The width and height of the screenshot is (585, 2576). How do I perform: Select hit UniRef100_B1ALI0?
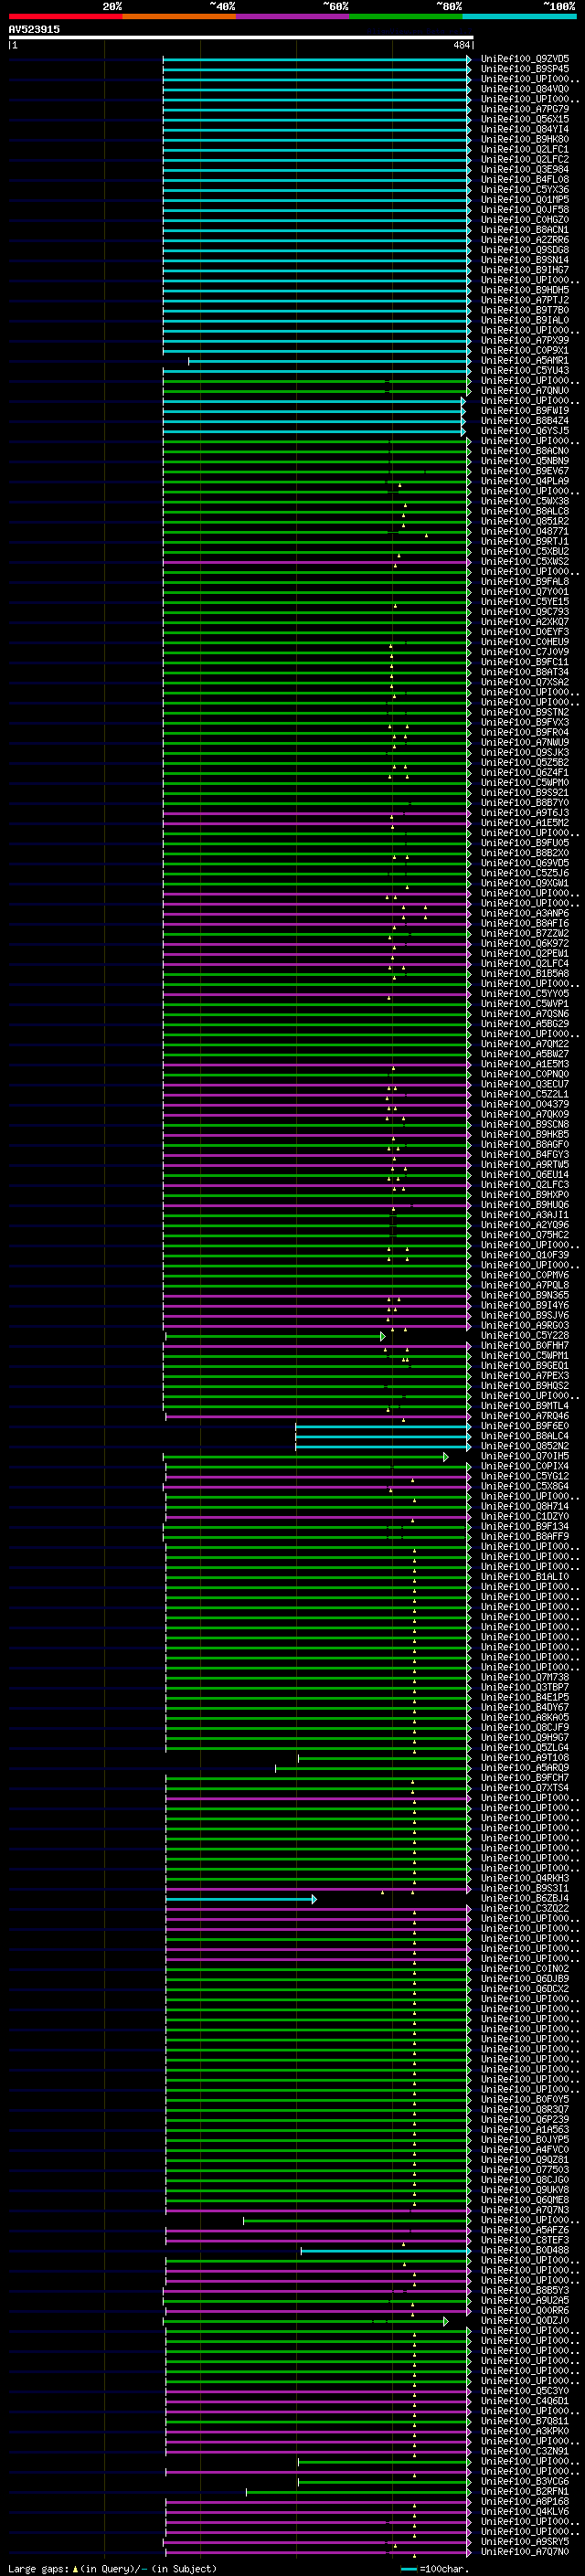coord(524,1577)
